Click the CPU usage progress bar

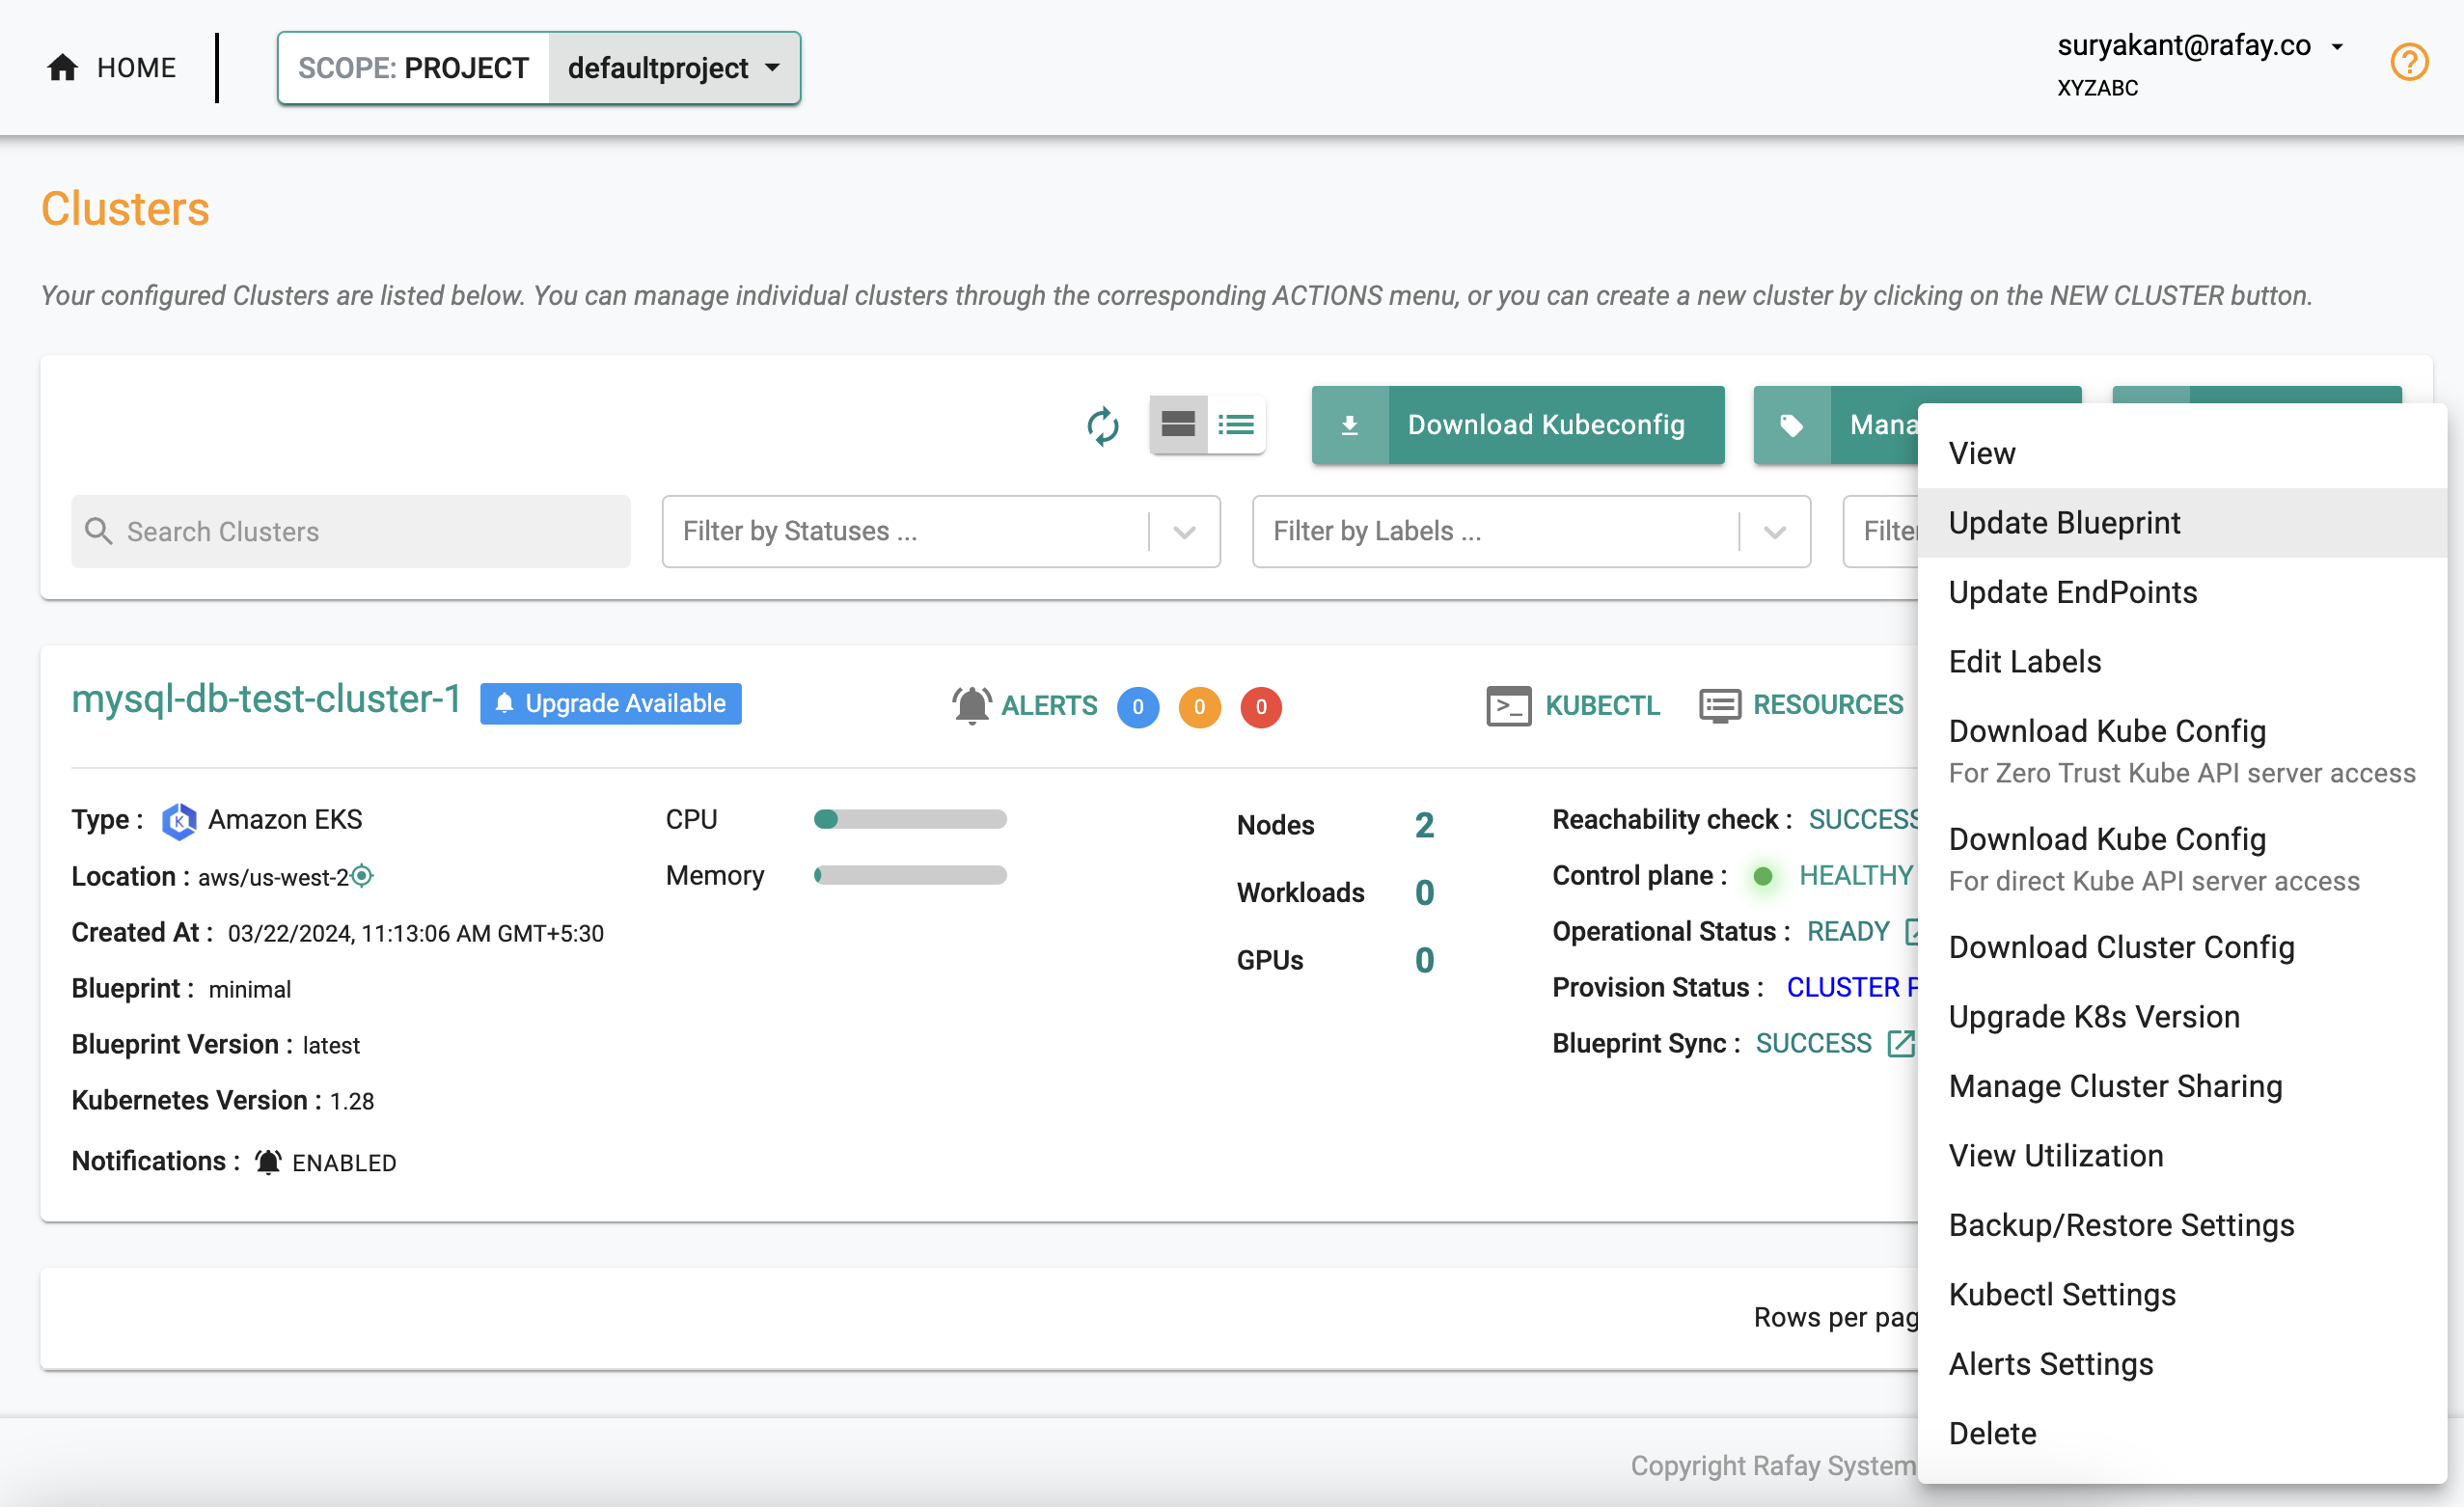909,819
